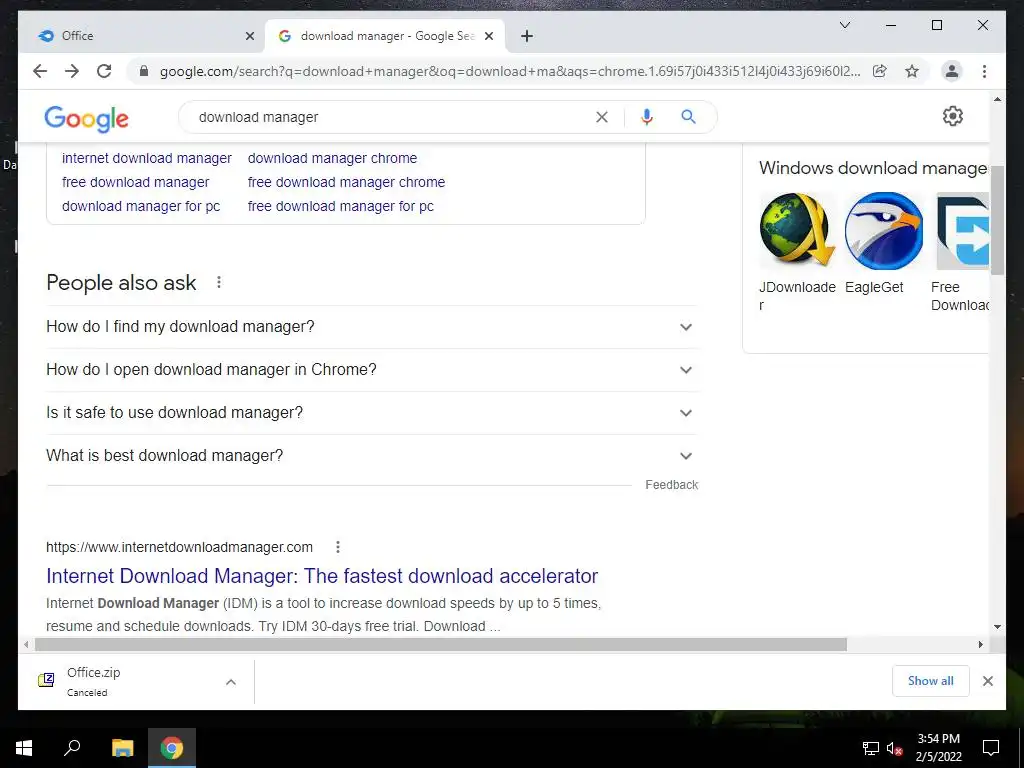Clear the search box with the X
Image resolution: width=1024 pixels, height=768 pixels.
pyautogui.click(x=601, y=117)
